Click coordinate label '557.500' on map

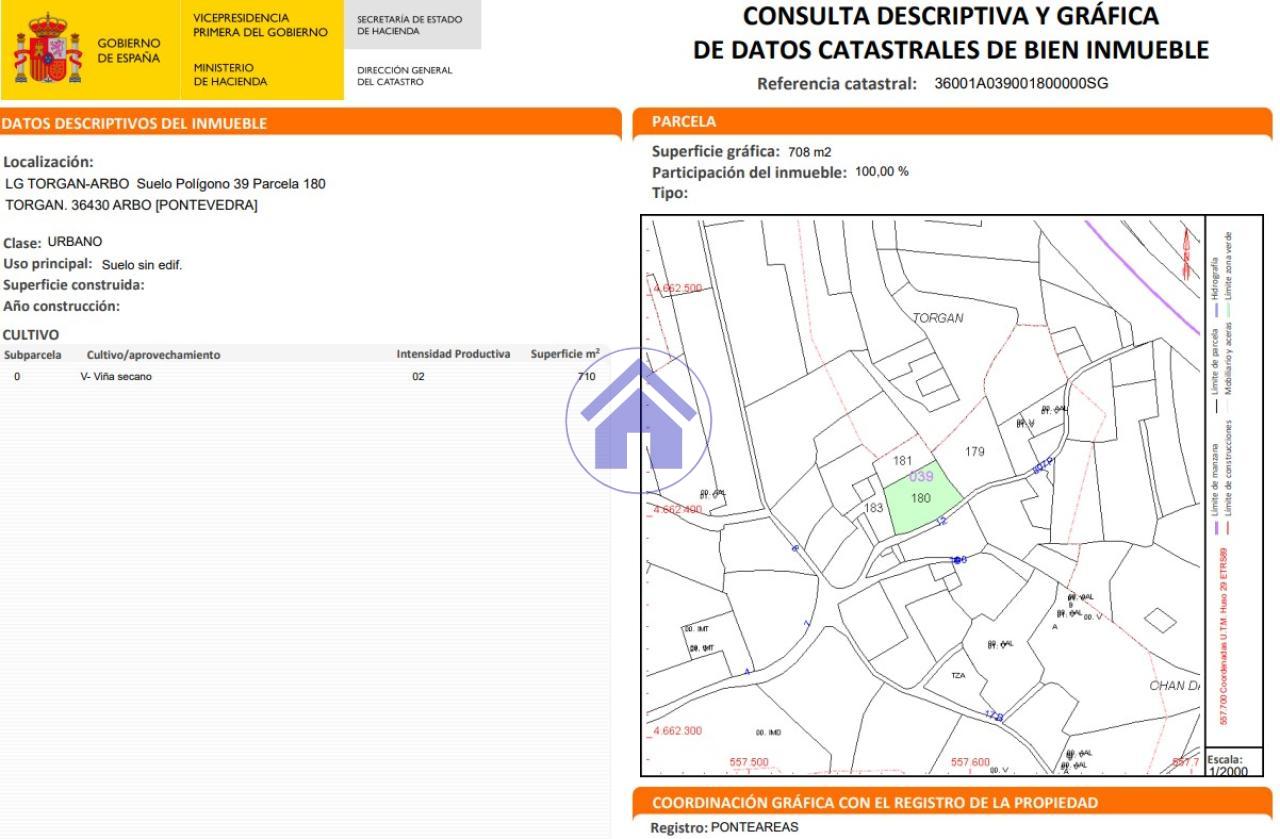[749, 762]
